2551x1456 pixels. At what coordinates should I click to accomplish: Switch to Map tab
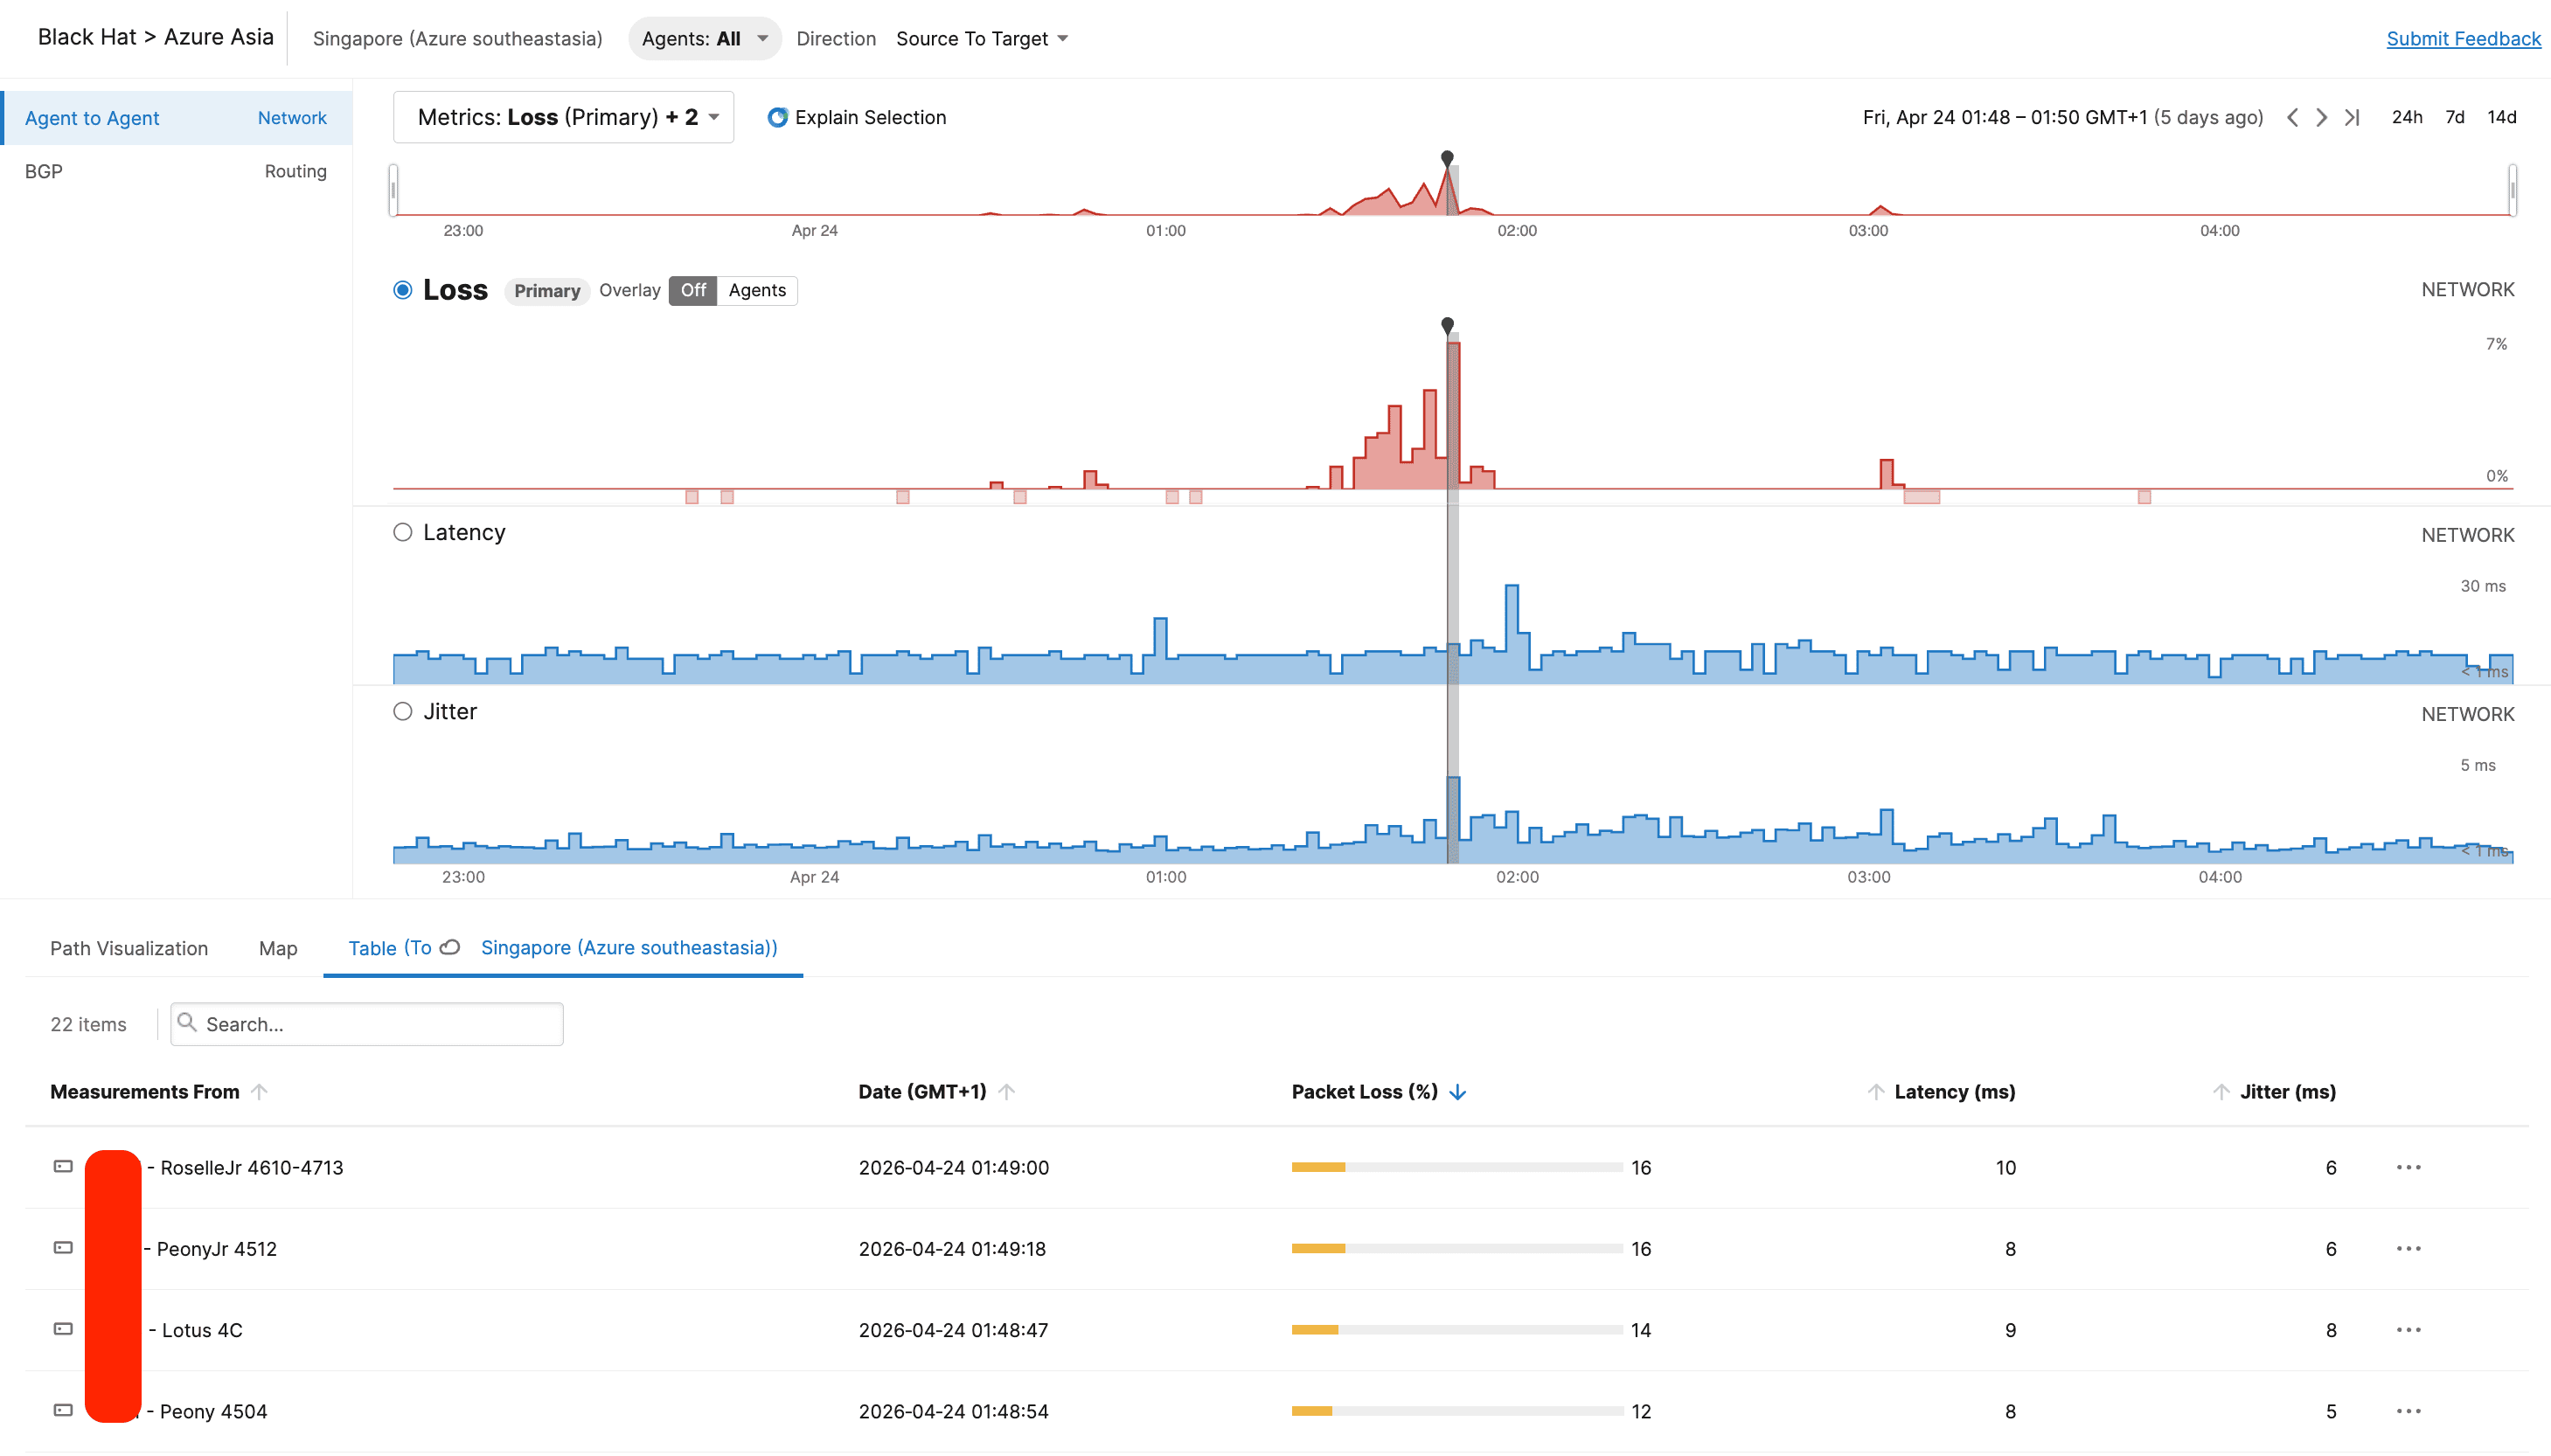278,948
